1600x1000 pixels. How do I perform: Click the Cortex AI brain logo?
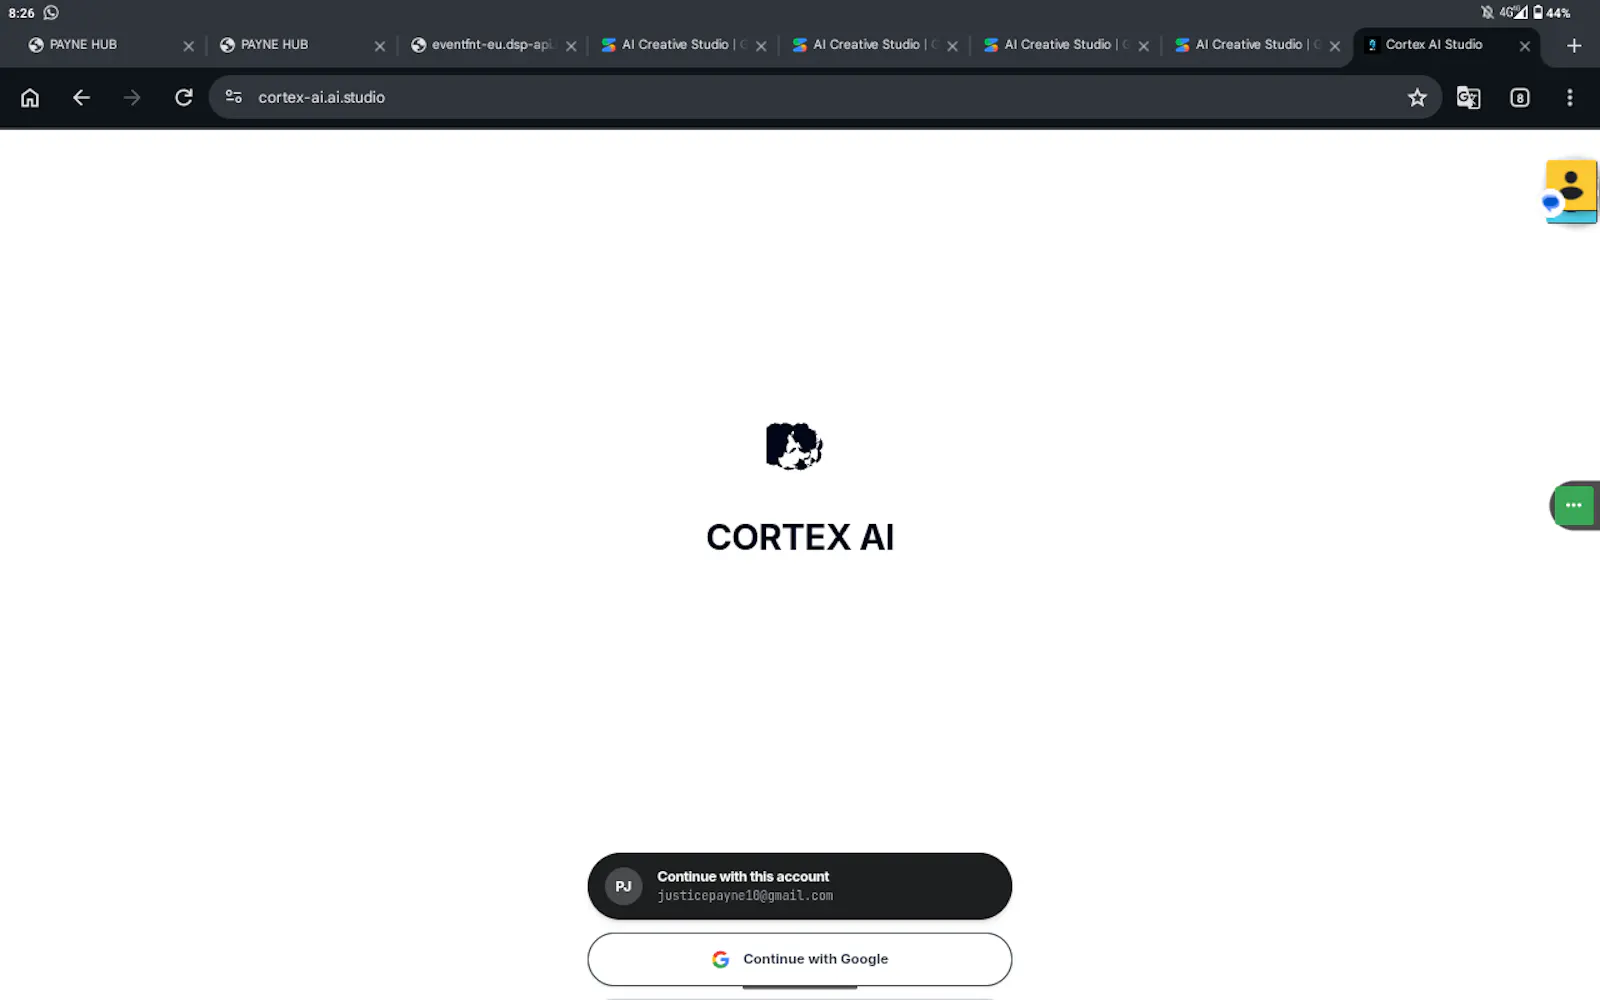coord(794,446)
